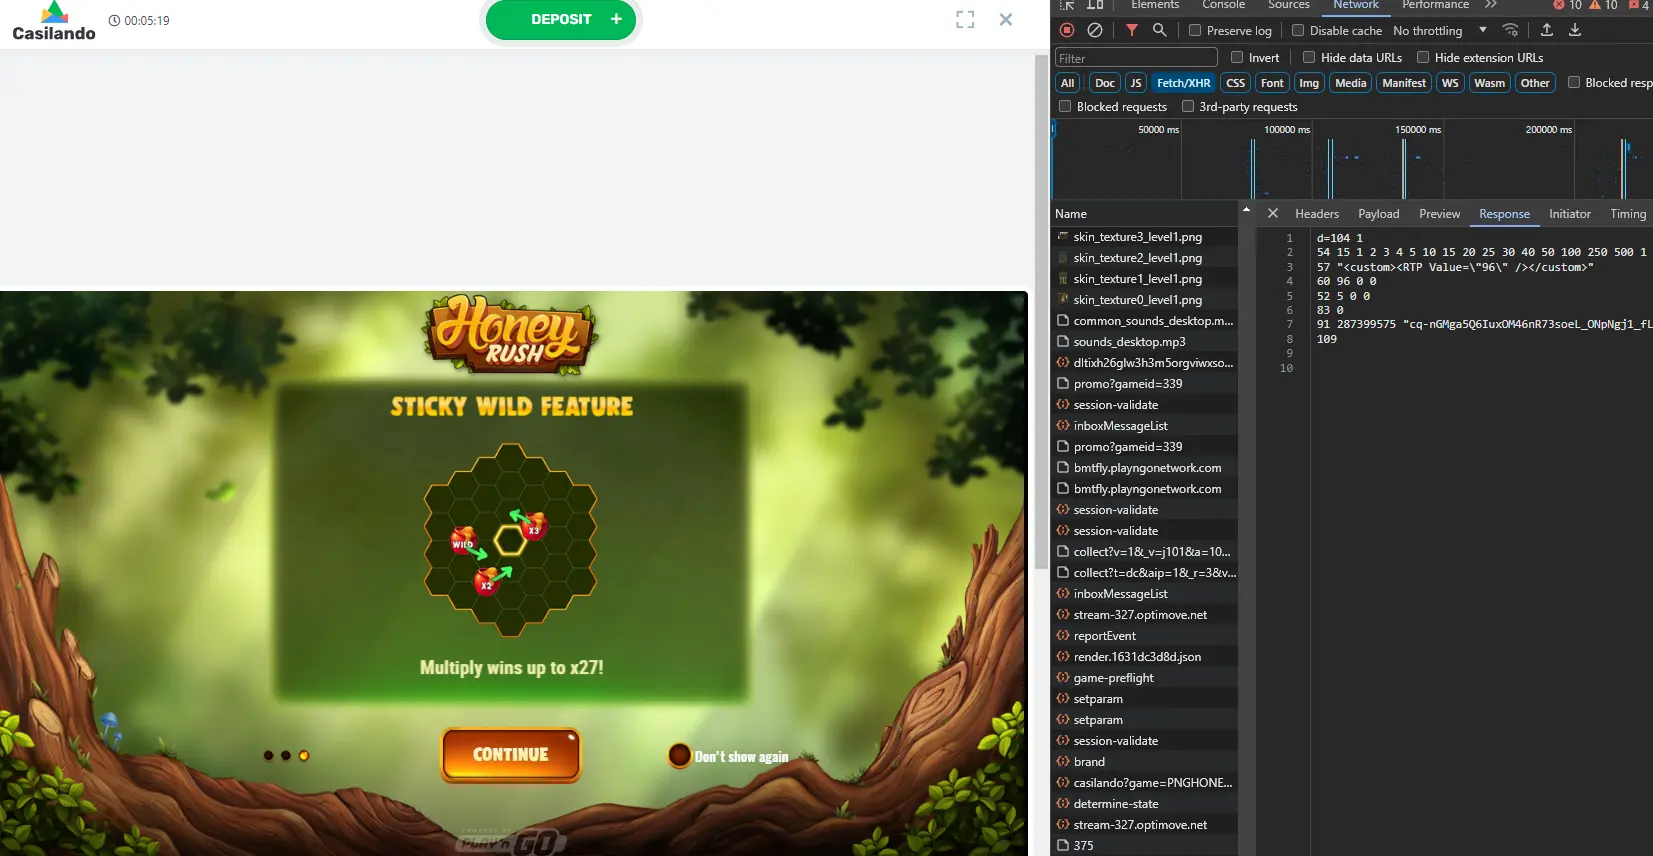Filter requests by Doc type
Screen dimensions: 1653x856
(1104, 83)
